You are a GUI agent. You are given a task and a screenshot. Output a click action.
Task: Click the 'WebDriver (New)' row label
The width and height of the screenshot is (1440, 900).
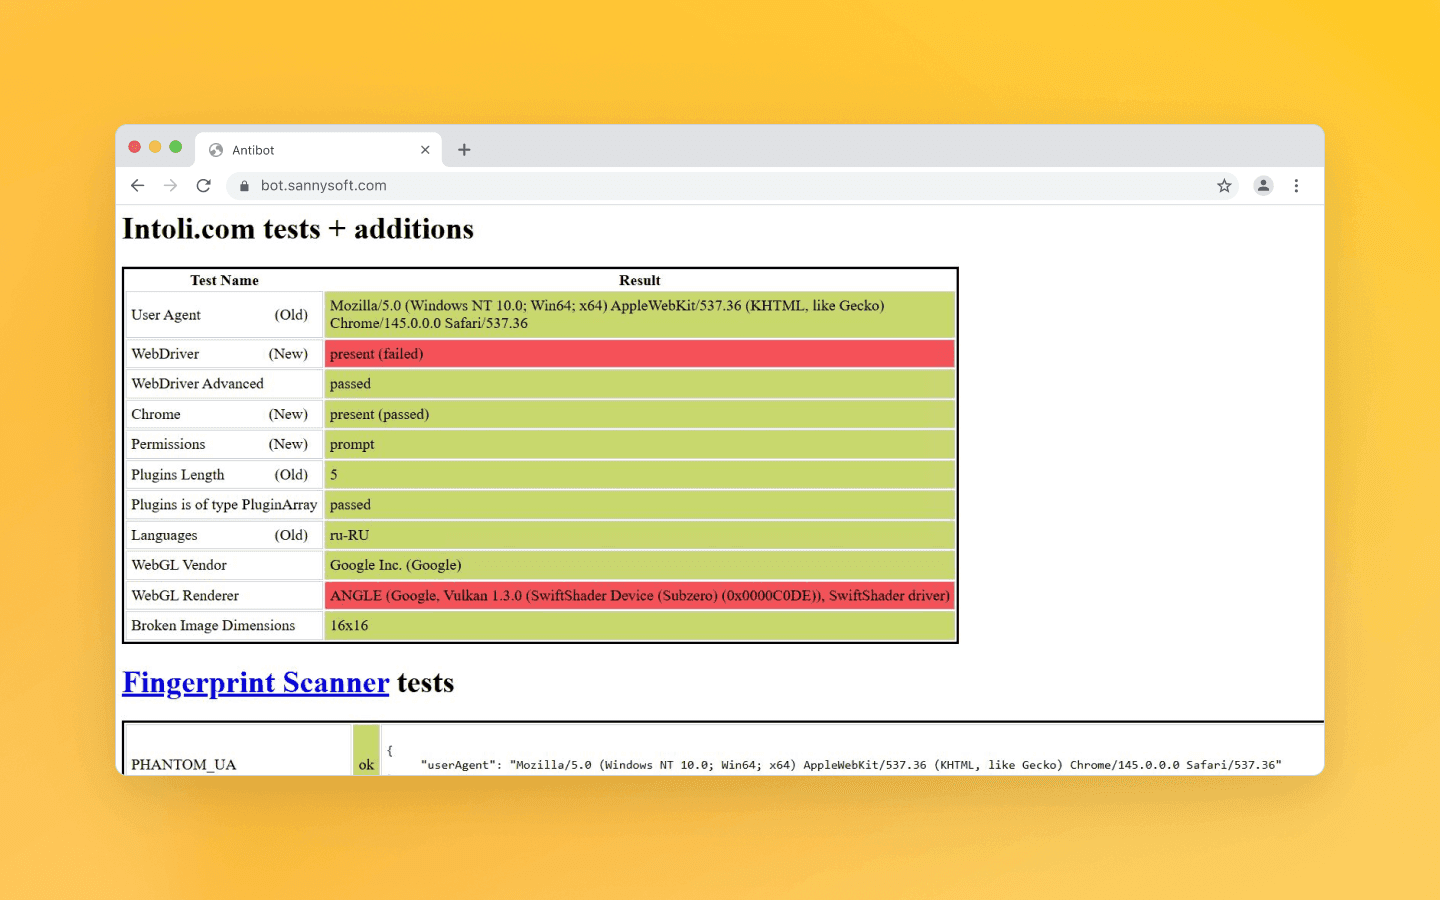(x=224, y=354)
